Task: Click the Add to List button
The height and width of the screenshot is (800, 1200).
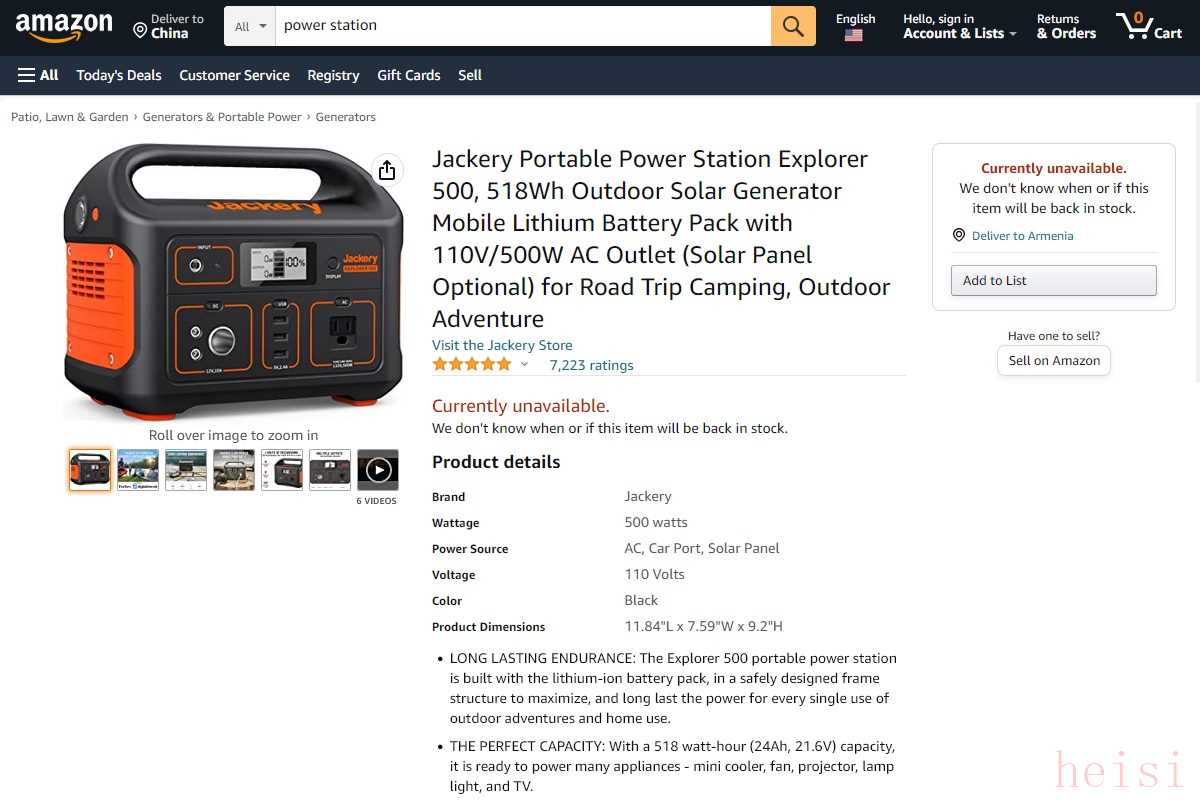Action: (1053, 280)
